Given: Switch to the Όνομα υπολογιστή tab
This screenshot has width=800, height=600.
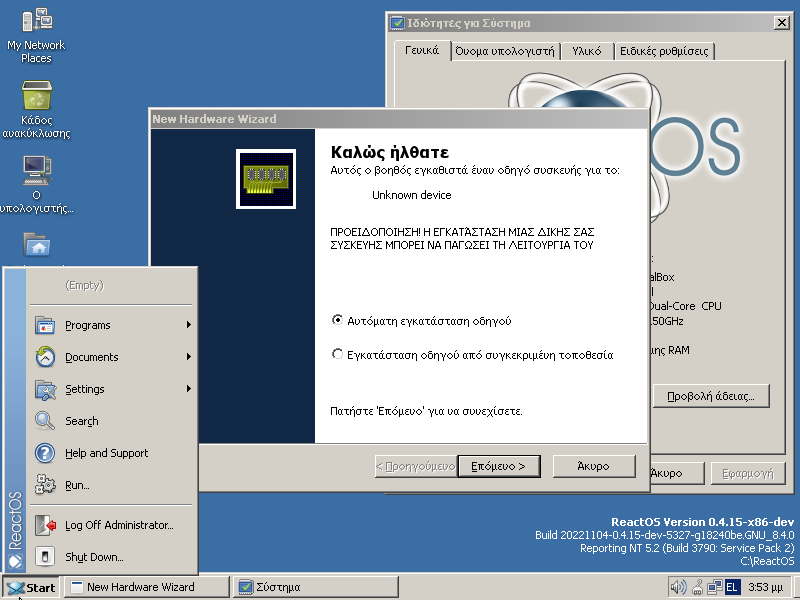Looking at the screenshot, I should 504,51.
